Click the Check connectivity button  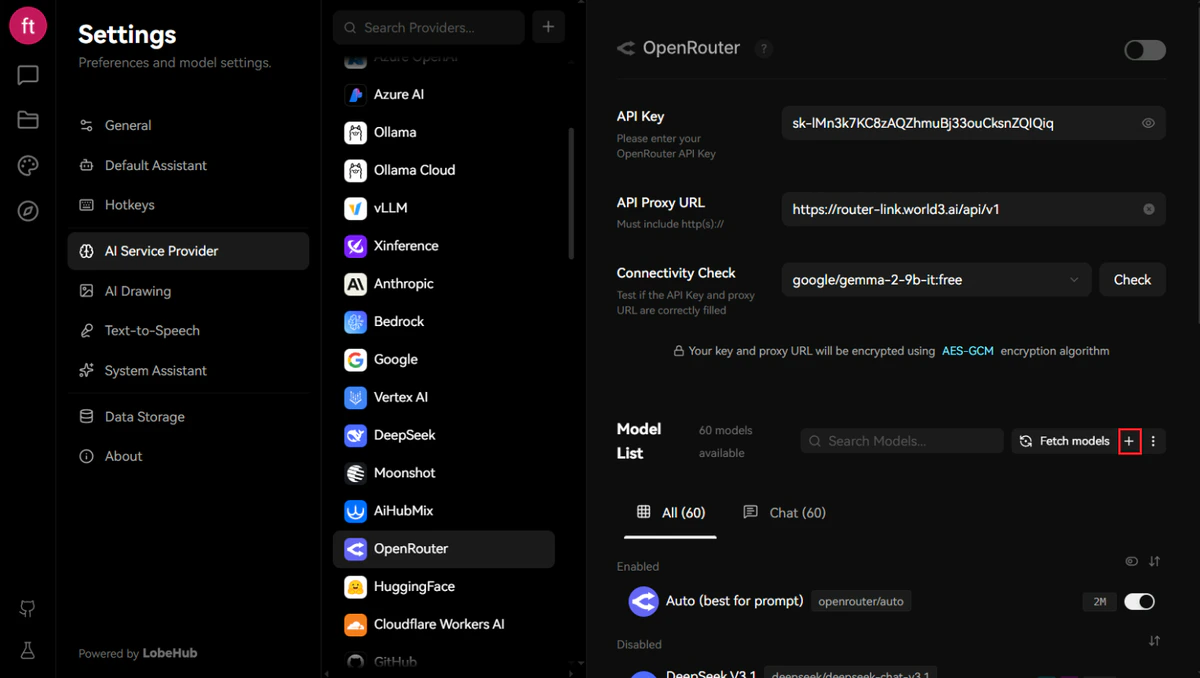pos(1132,280)
